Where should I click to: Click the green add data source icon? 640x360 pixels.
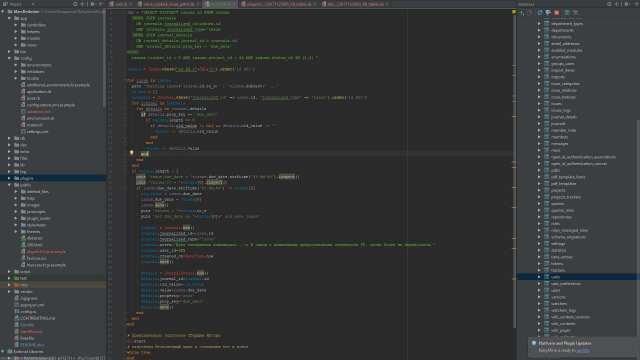[x=522, y=13]
